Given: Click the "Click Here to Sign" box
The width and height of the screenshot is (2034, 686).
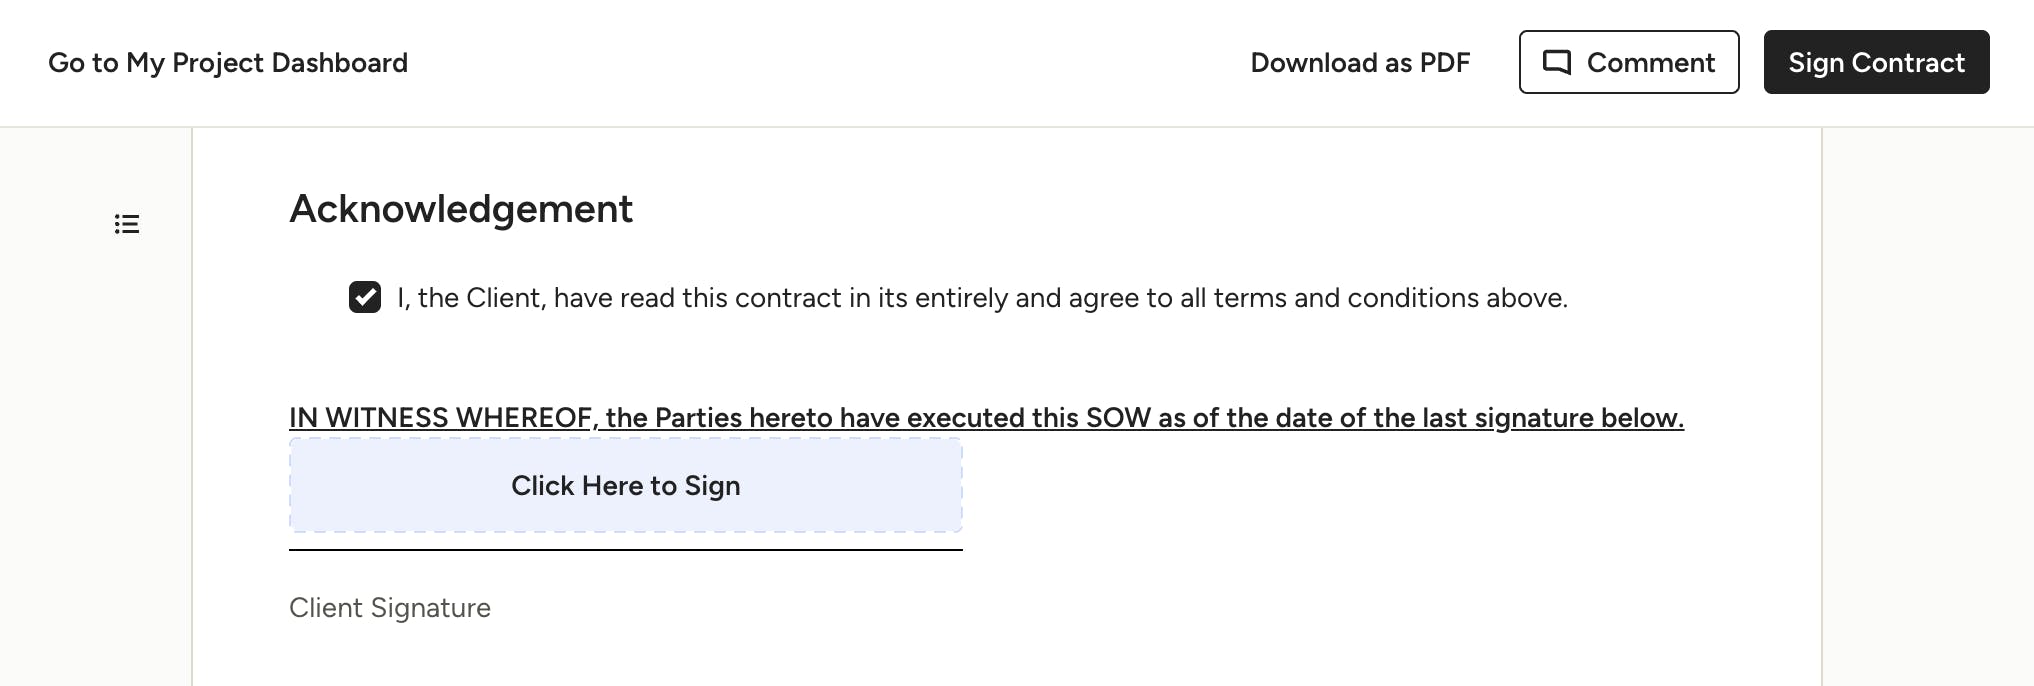Looking at the screenshot, I should pos(626,486).
